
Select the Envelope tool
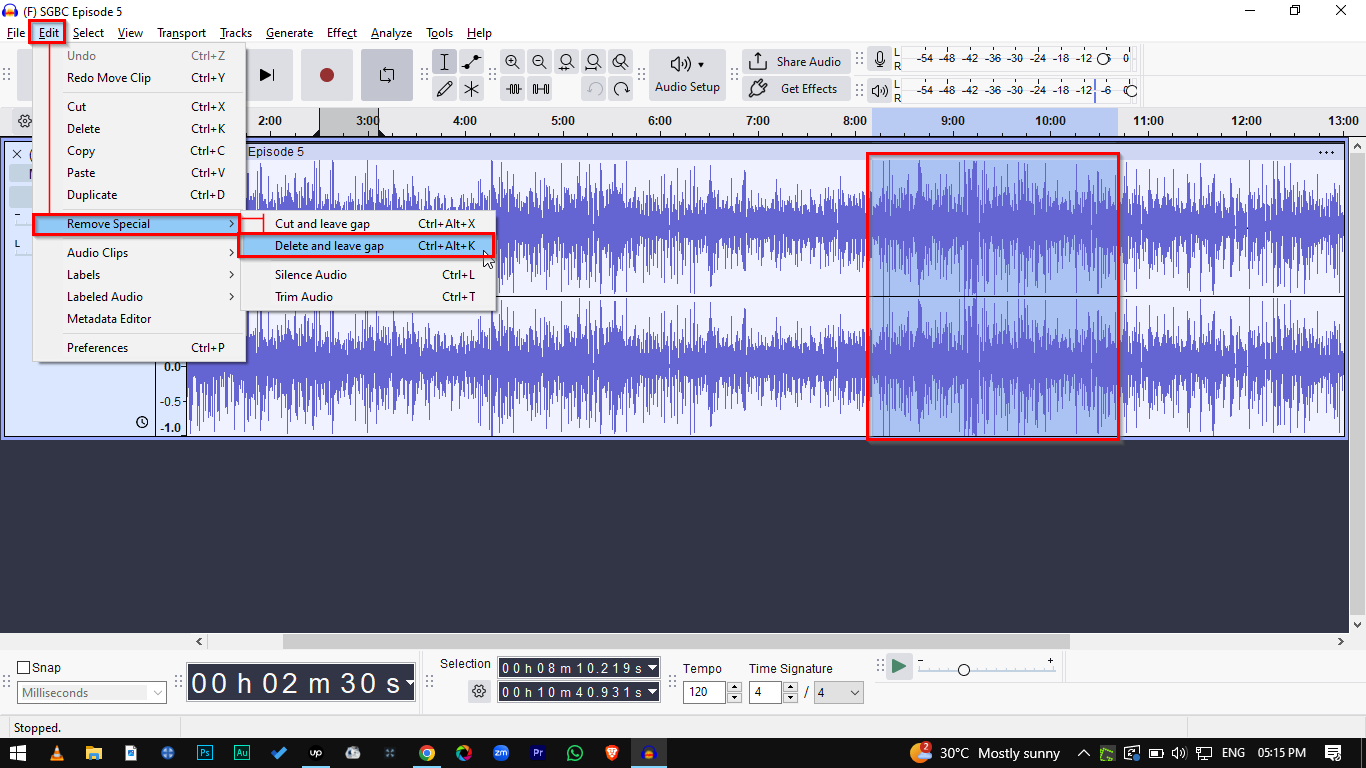coord(471,62)
